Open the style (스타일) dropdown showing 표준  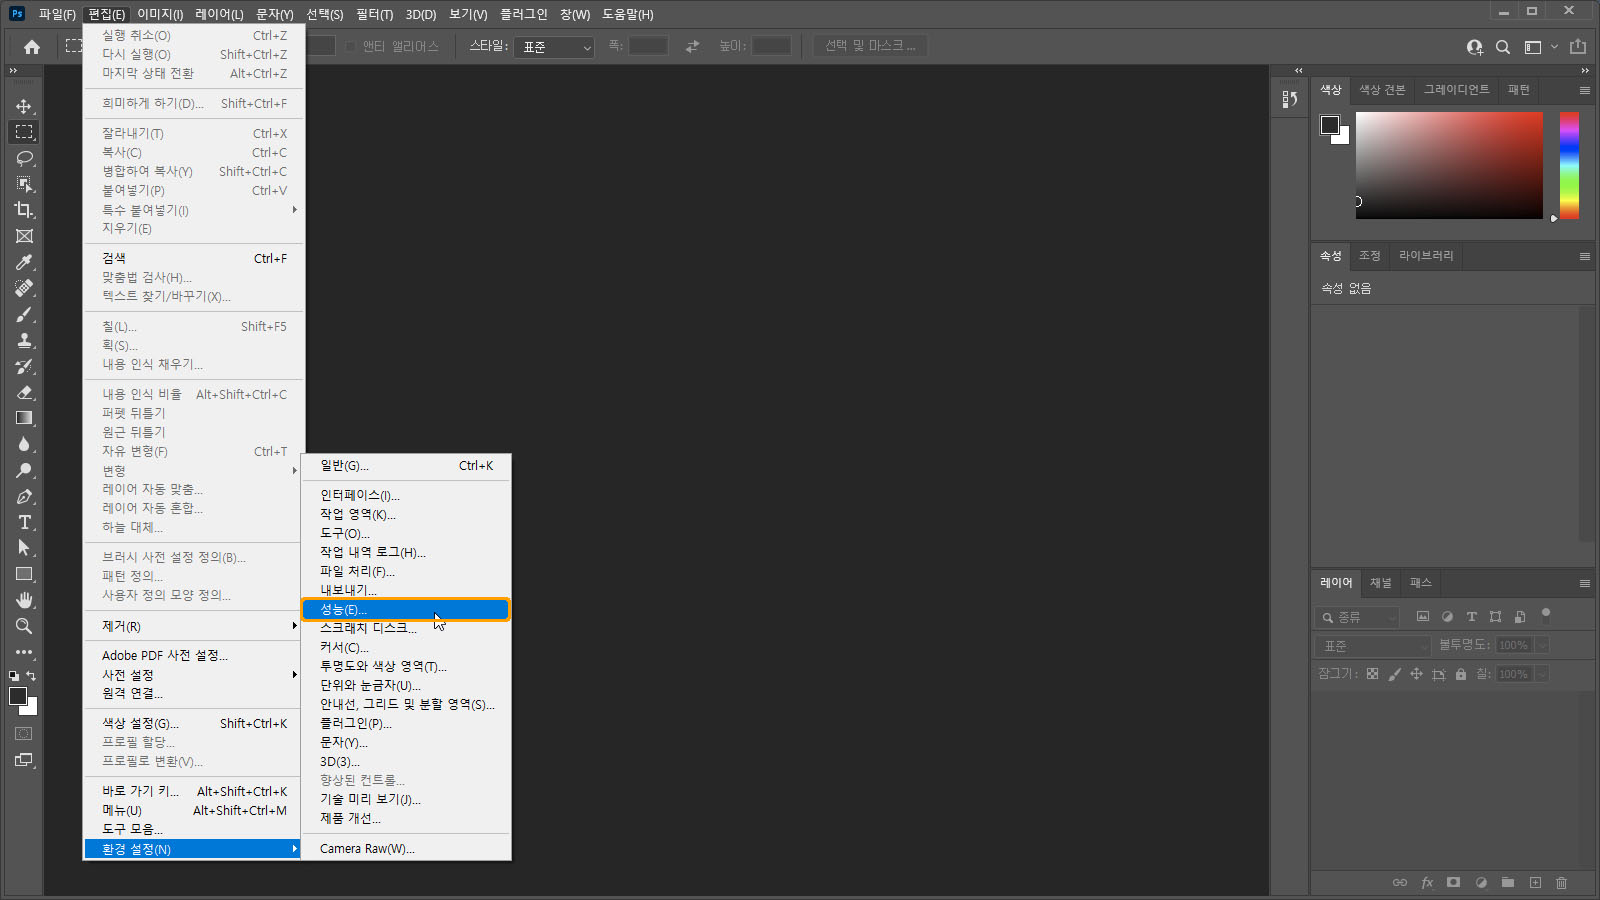554,47
